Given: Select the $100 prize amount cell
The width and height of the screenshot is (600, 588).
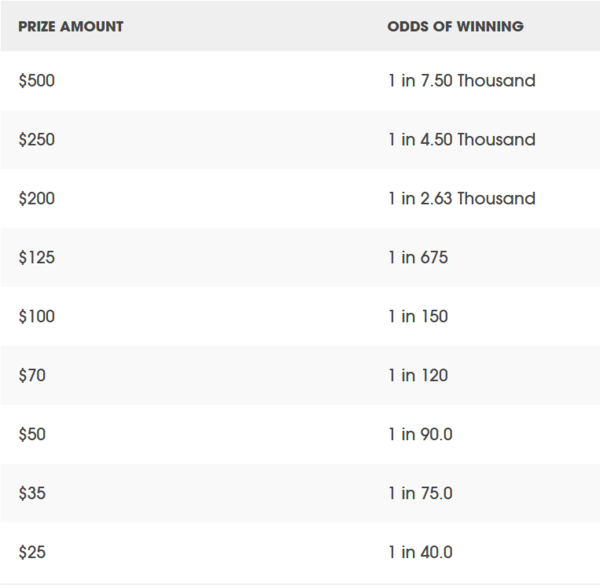Looking at the screenshot, I should tap(37, 317).
